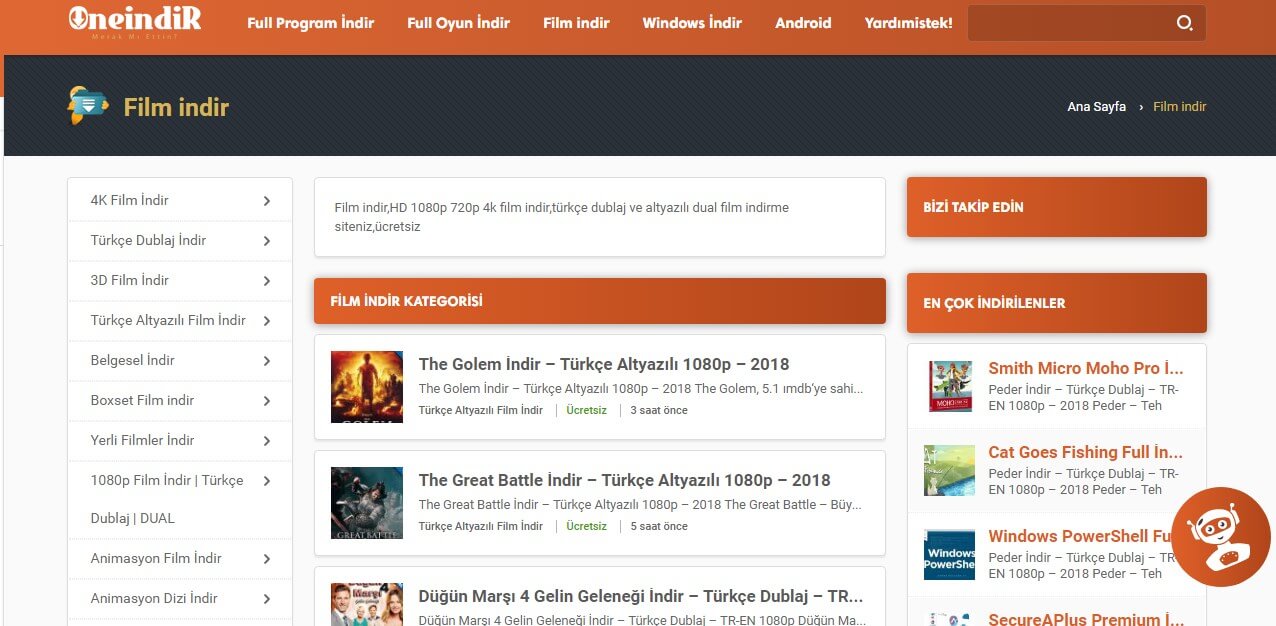Click Film indir breadcrumb link

coord(1180,106)
